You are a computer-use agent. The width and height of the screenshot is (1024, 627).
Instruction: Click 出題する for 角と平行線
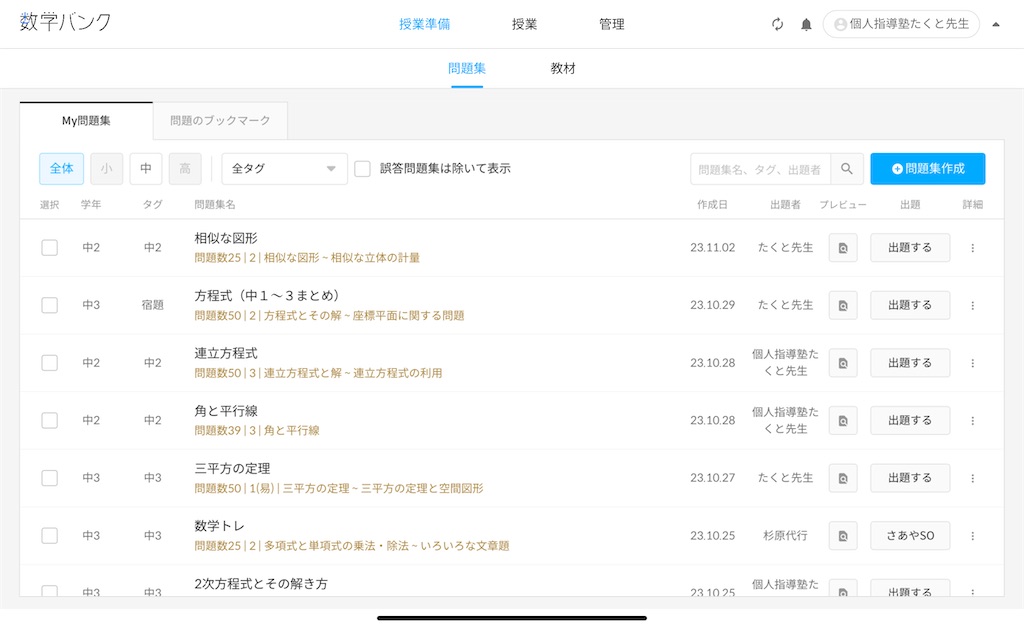(x=910, y=421)
